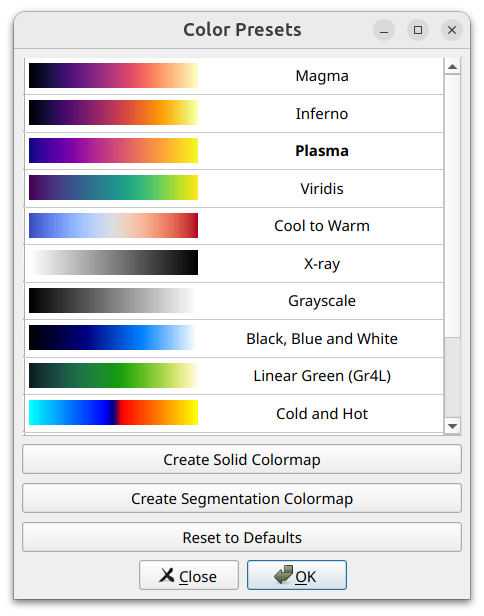Minimize the Color Presets window
This screenshot has height=616, width=484.
384,30
